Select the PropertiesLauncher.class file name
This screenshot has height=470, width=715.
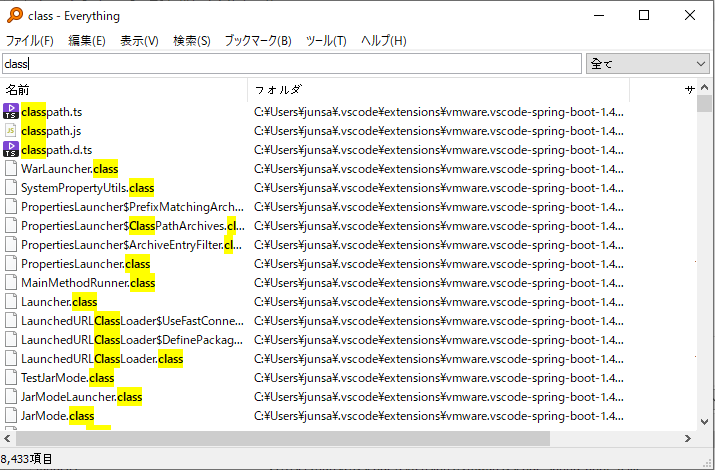tap(85, 264)
